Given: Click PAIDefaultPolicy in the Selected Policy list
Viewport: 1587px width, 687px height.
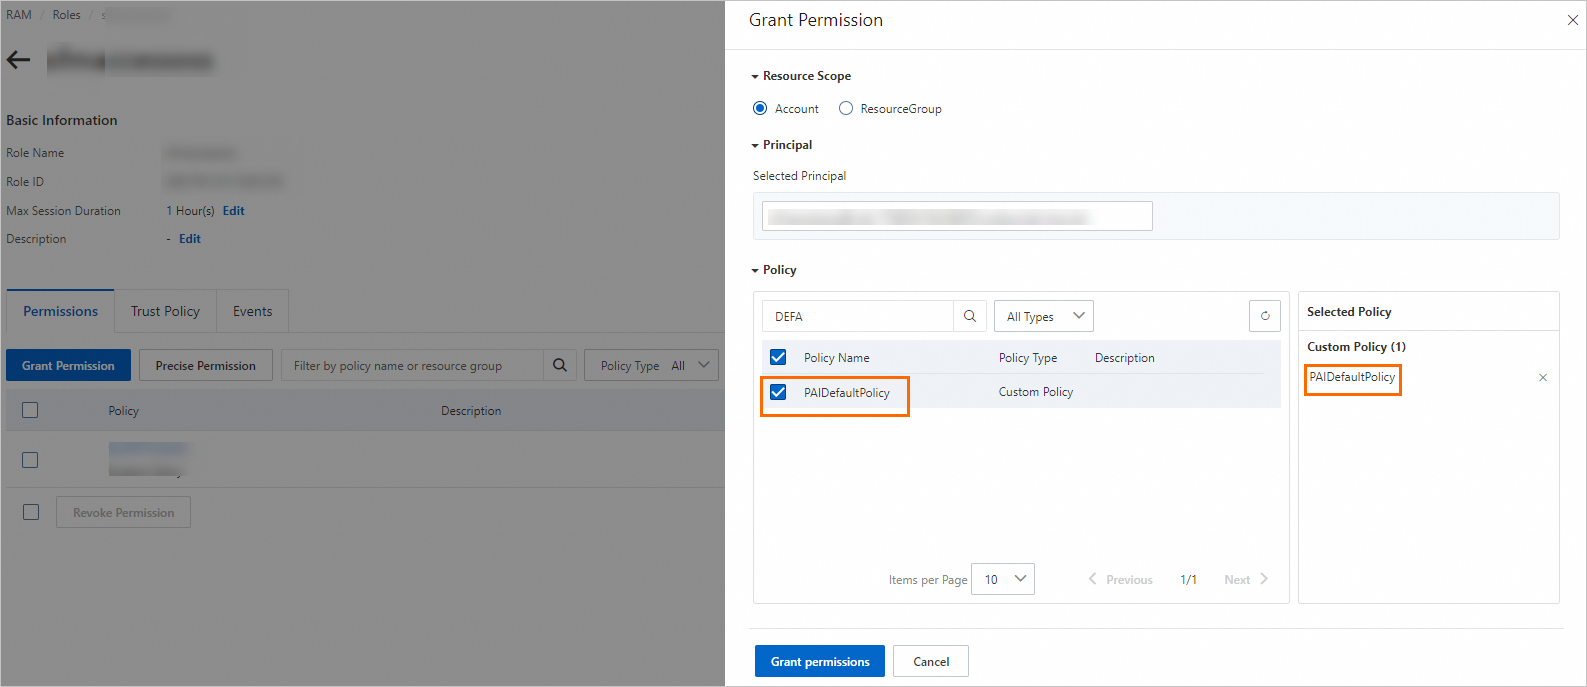Looking at the screenshot, I should tap(1352, 377).
